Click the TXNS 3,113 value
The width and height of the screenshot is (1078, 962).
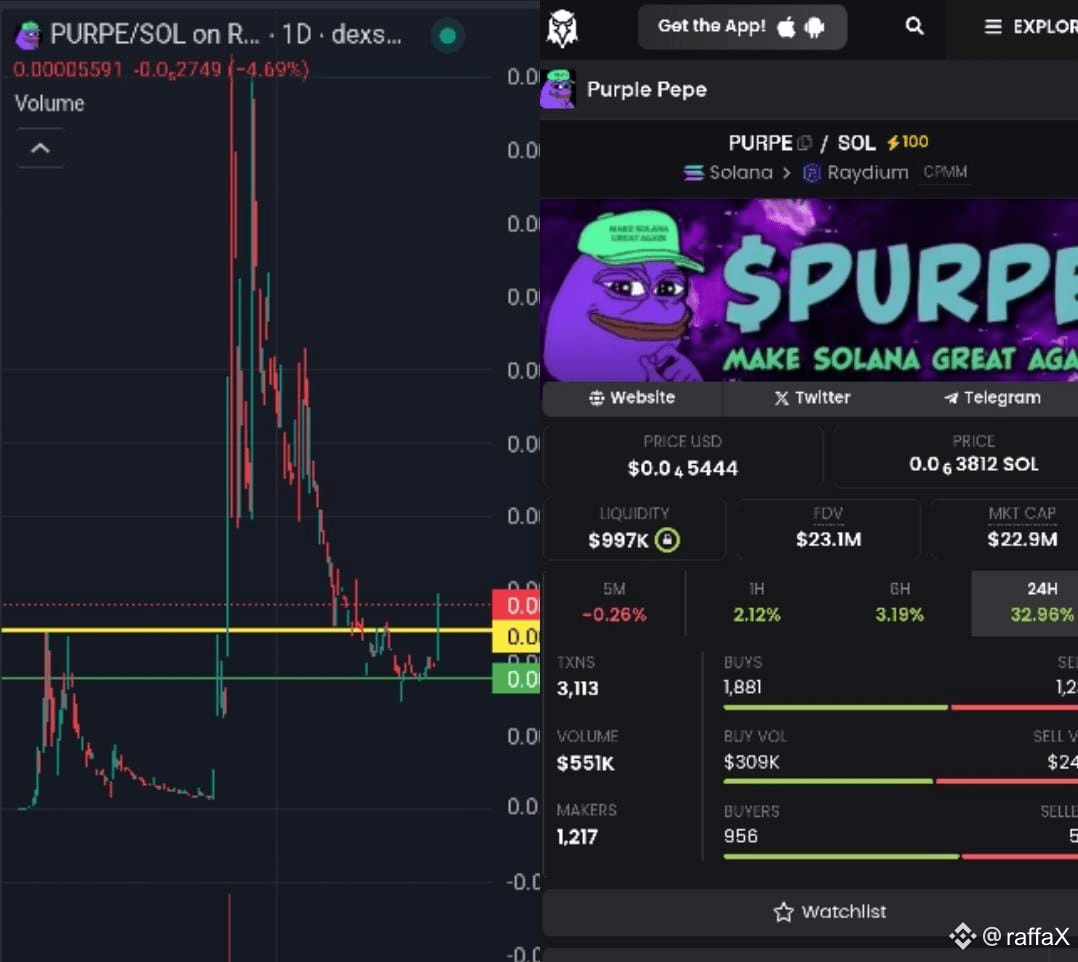pos(578,688)
